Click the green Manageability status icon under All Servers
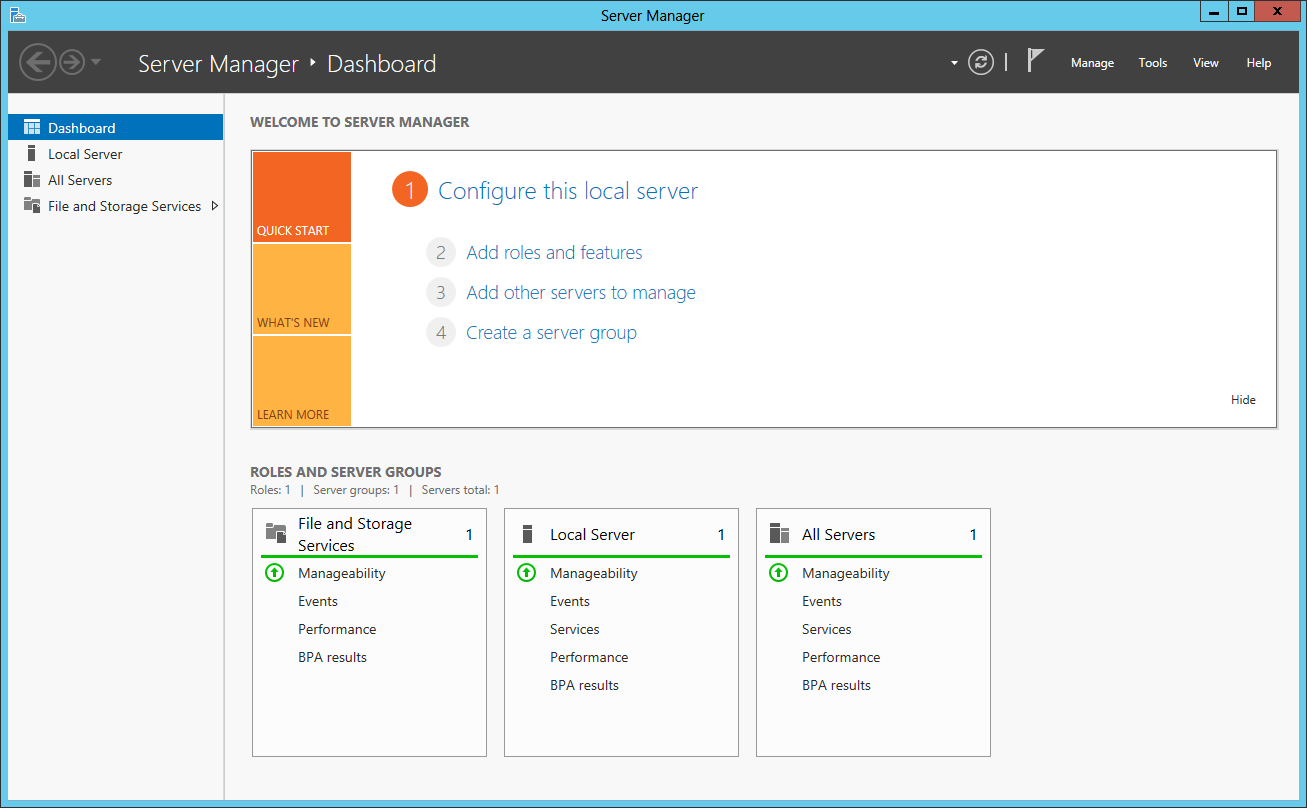This screenshot has height=808, width=1307. point(778,572)
